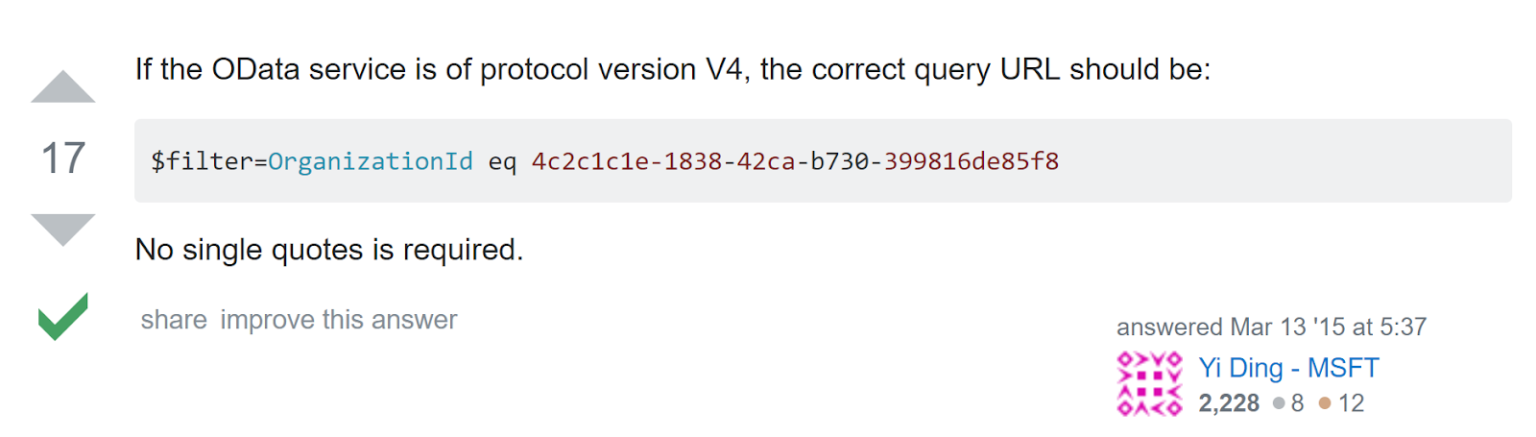This screenshot has height=437, width=1536.
Task: Click the 2,228 reputation score
Action: [1229, 404]
